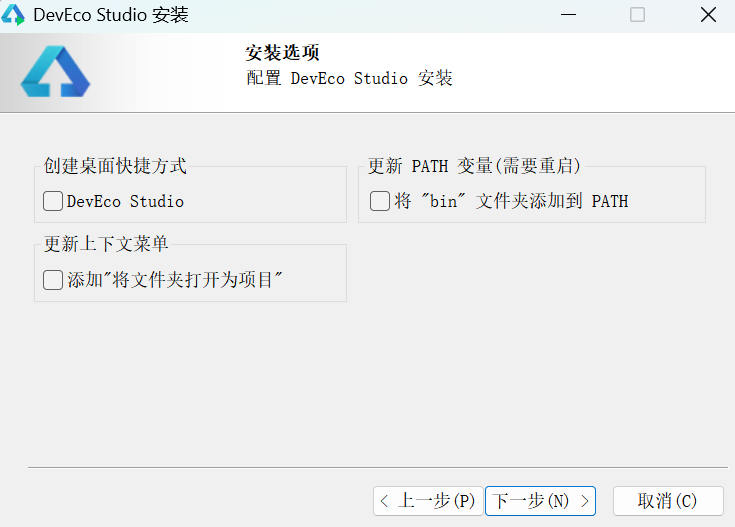Go back with 上一步(P) button
The width and height of the screenshot is (735, 527).
(x=428, y=501)
